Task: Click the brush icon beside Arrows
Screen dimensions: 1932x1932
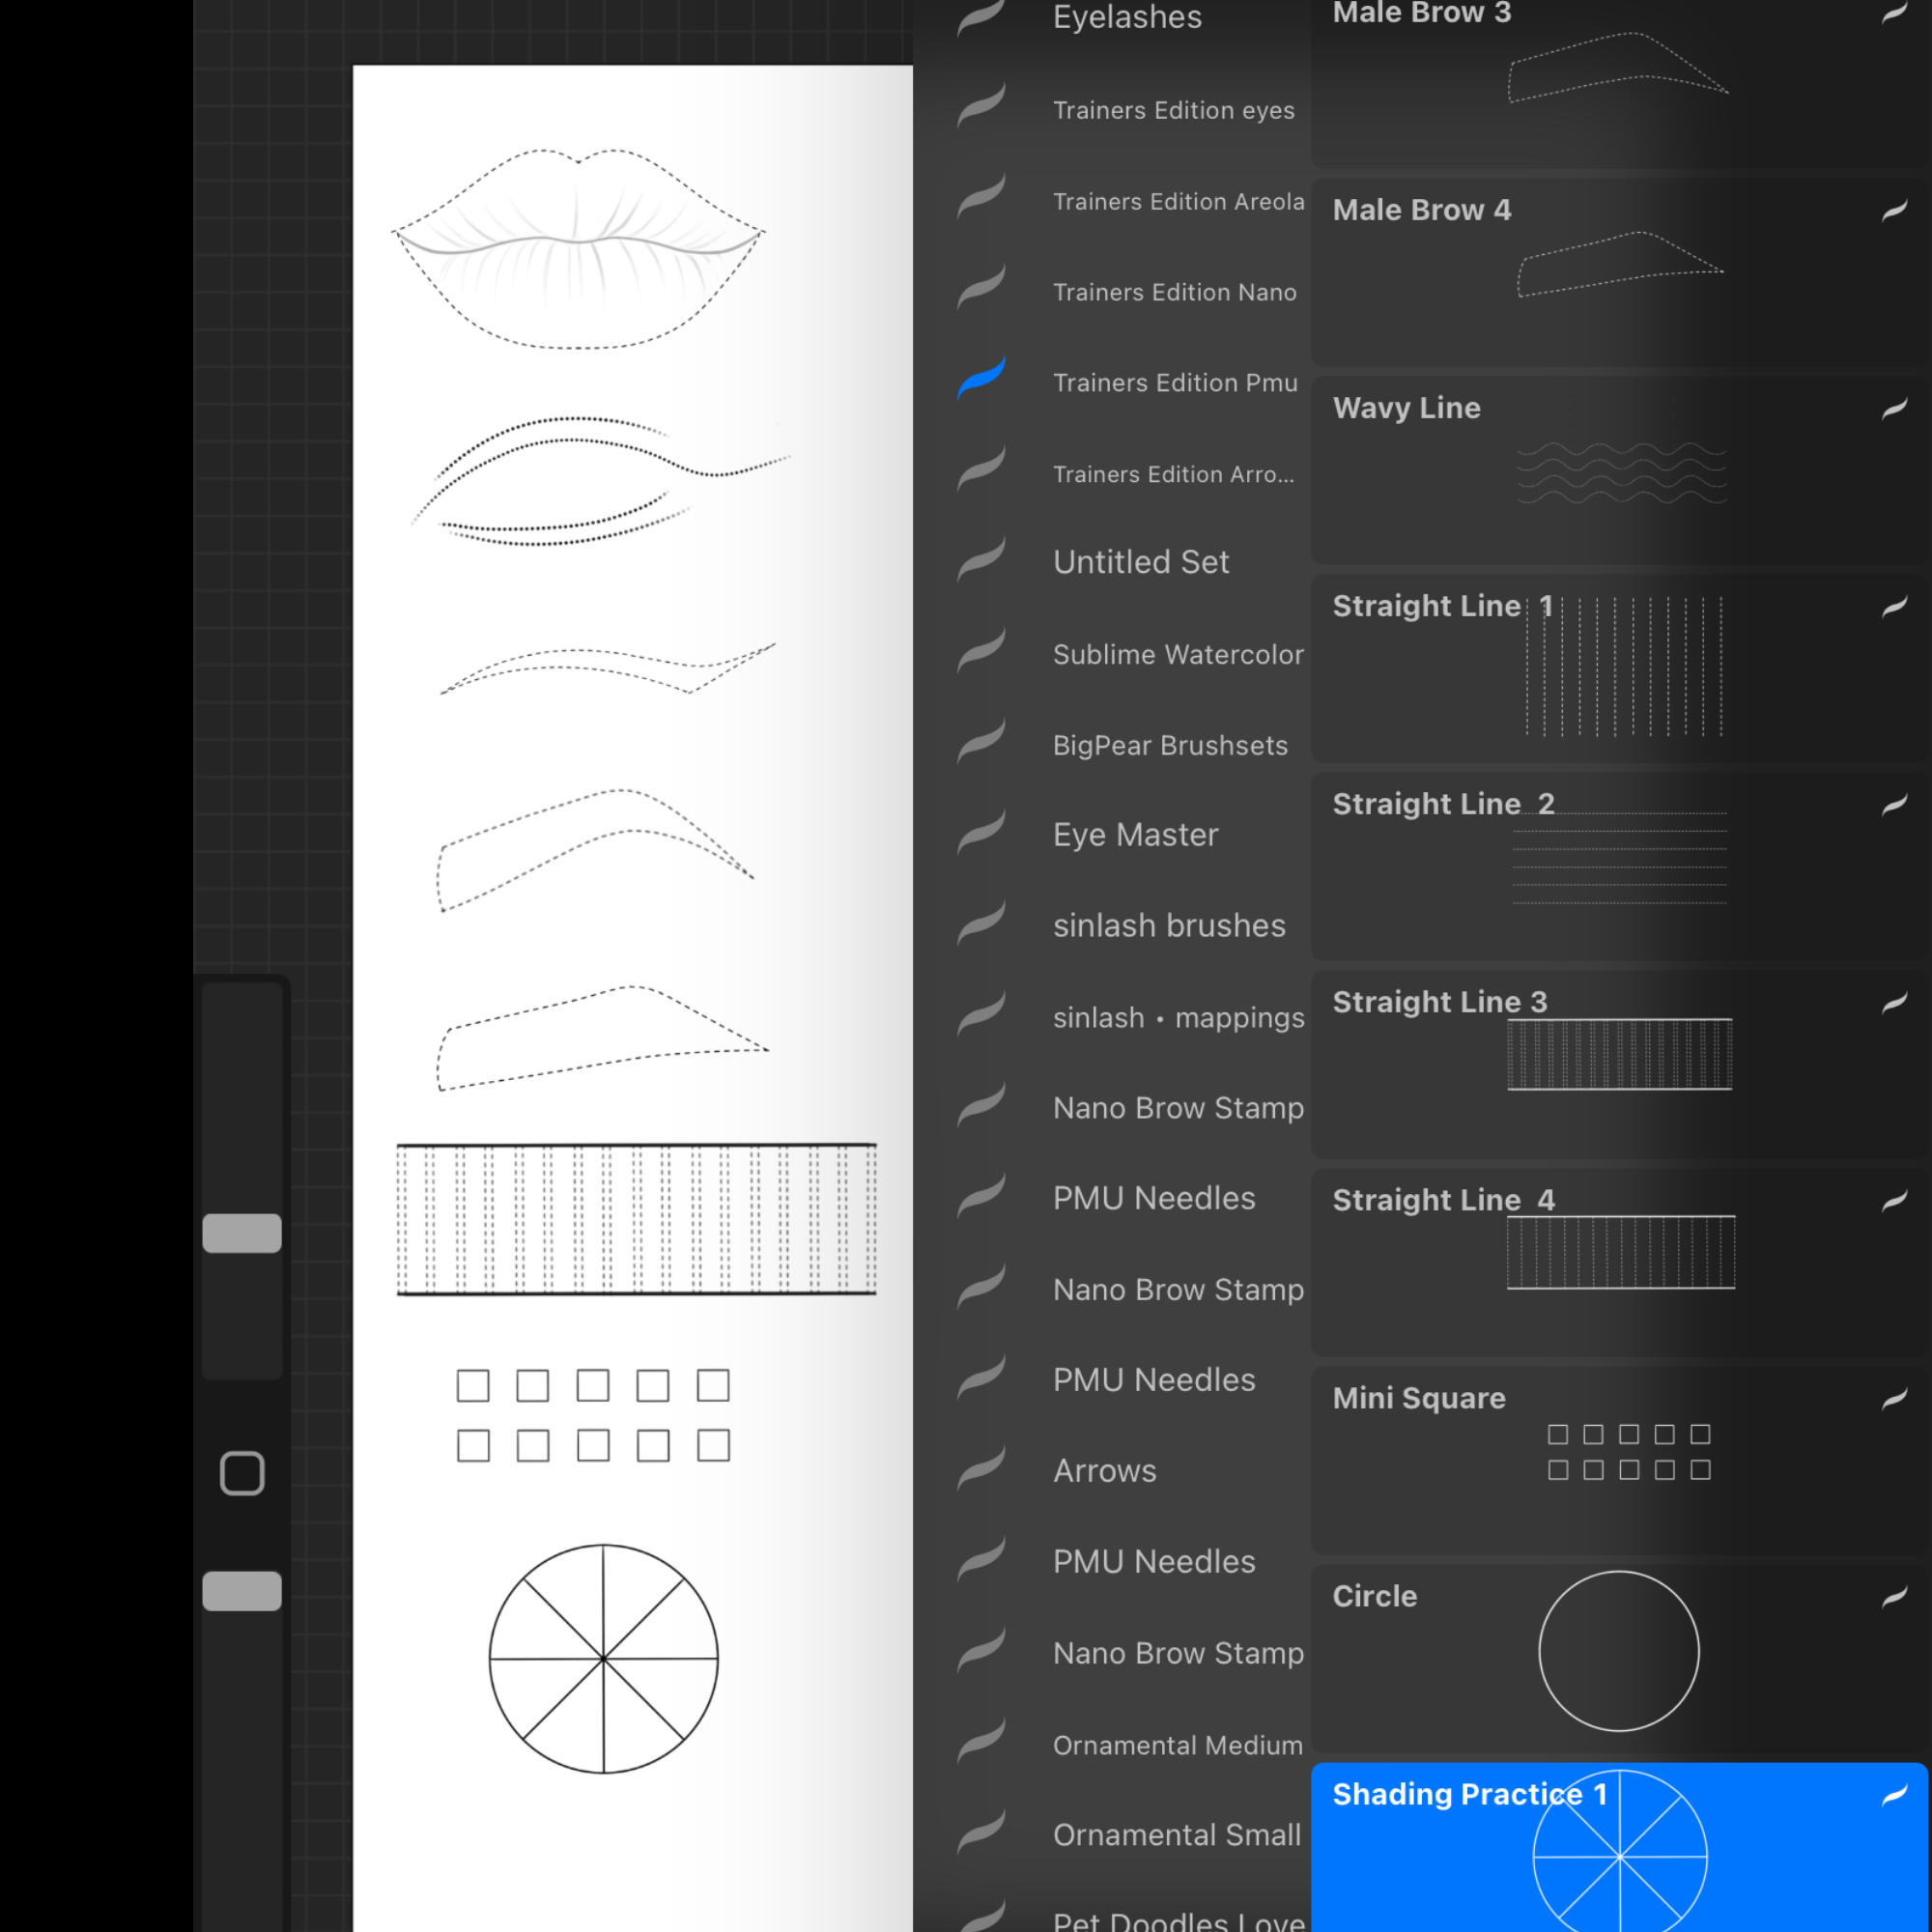Action: tap(981, 1468)
